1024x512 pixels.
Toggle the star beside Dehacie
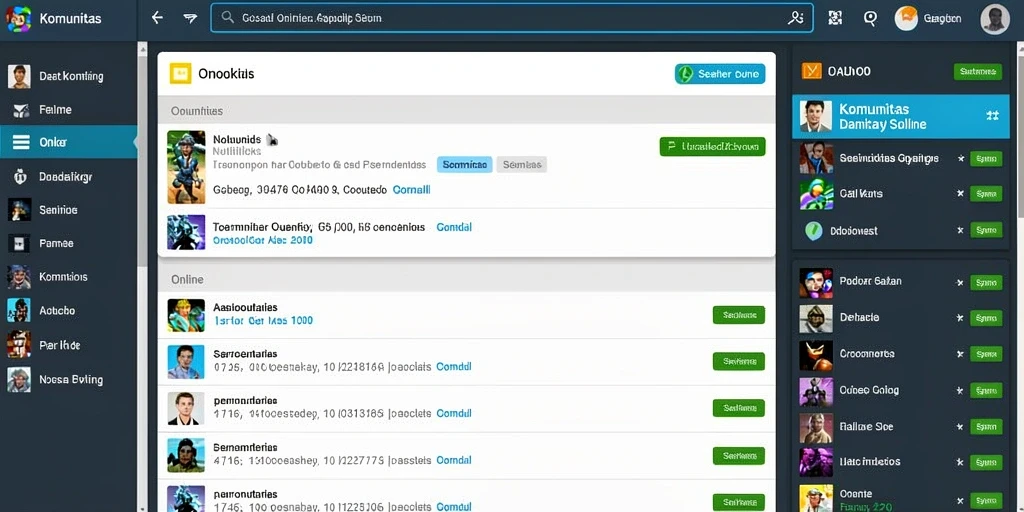tap(959, 318)
